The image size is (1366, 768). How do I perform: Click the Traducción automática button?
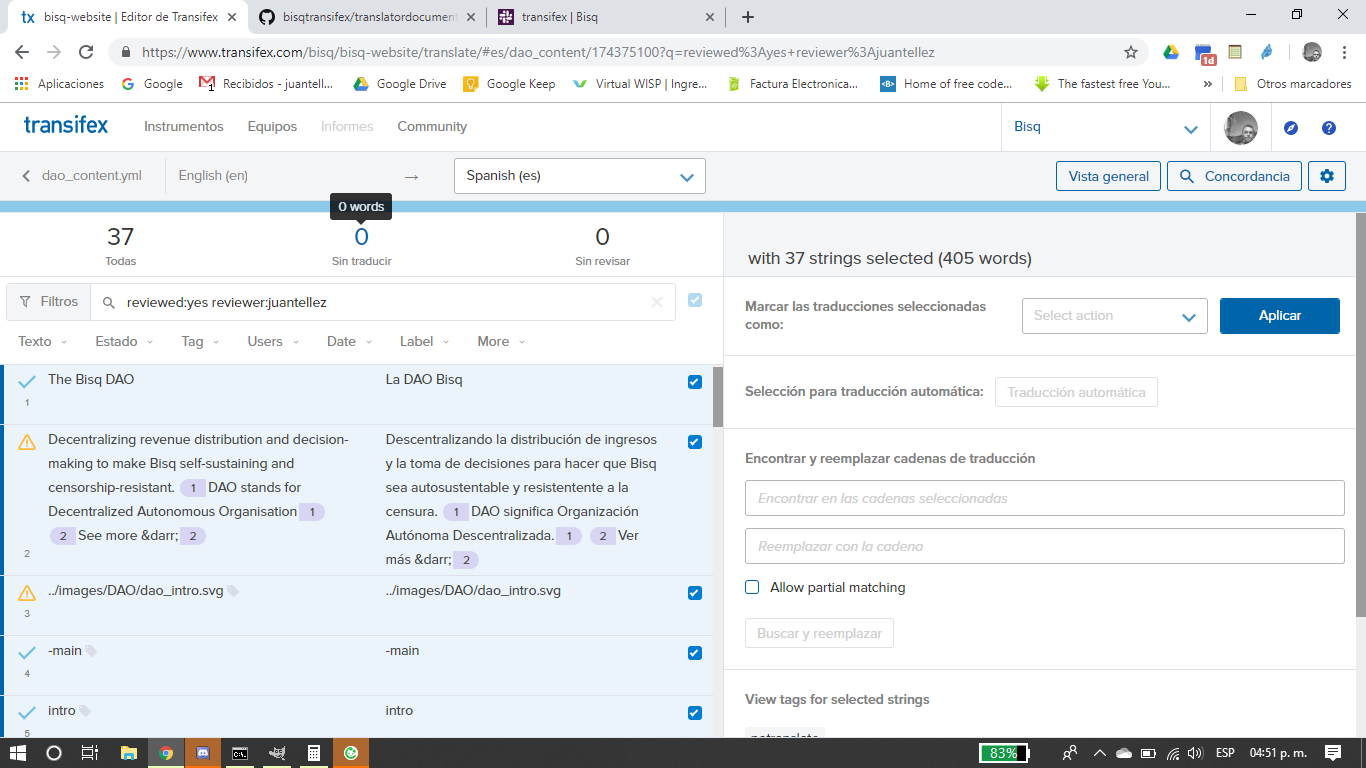click(x=1076, y=392)
